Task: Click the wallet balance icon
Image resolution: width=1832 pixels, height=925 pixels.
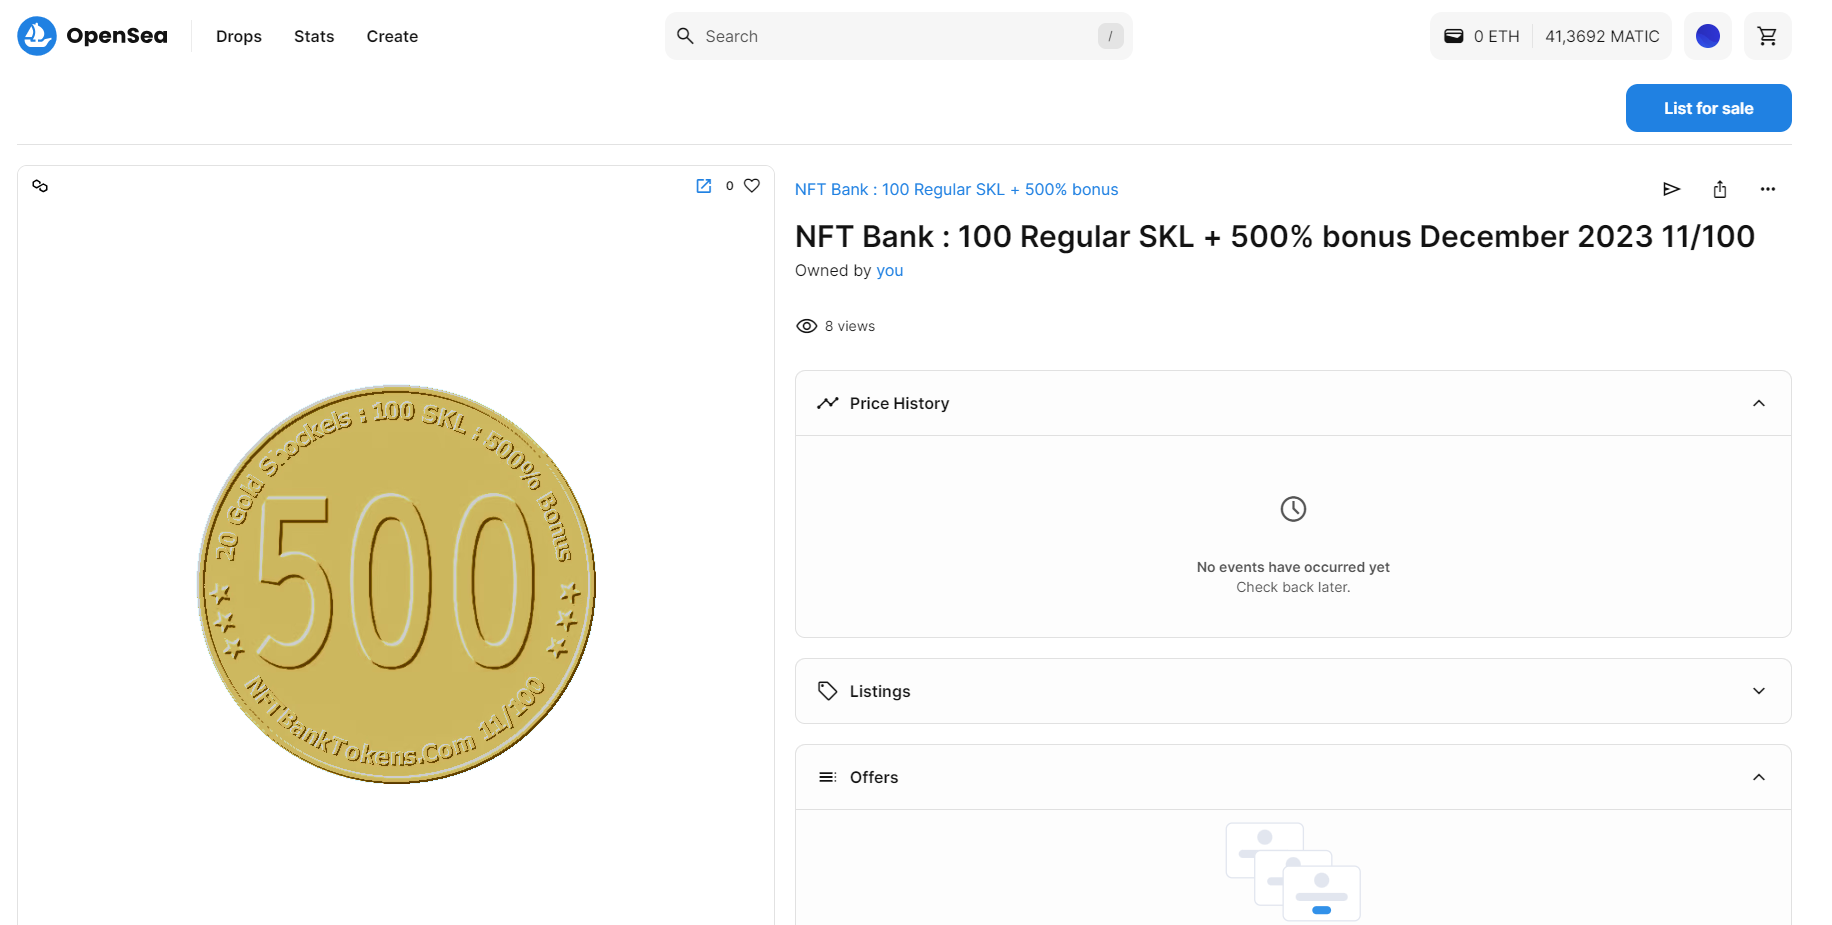Action: click(1454, 36)
